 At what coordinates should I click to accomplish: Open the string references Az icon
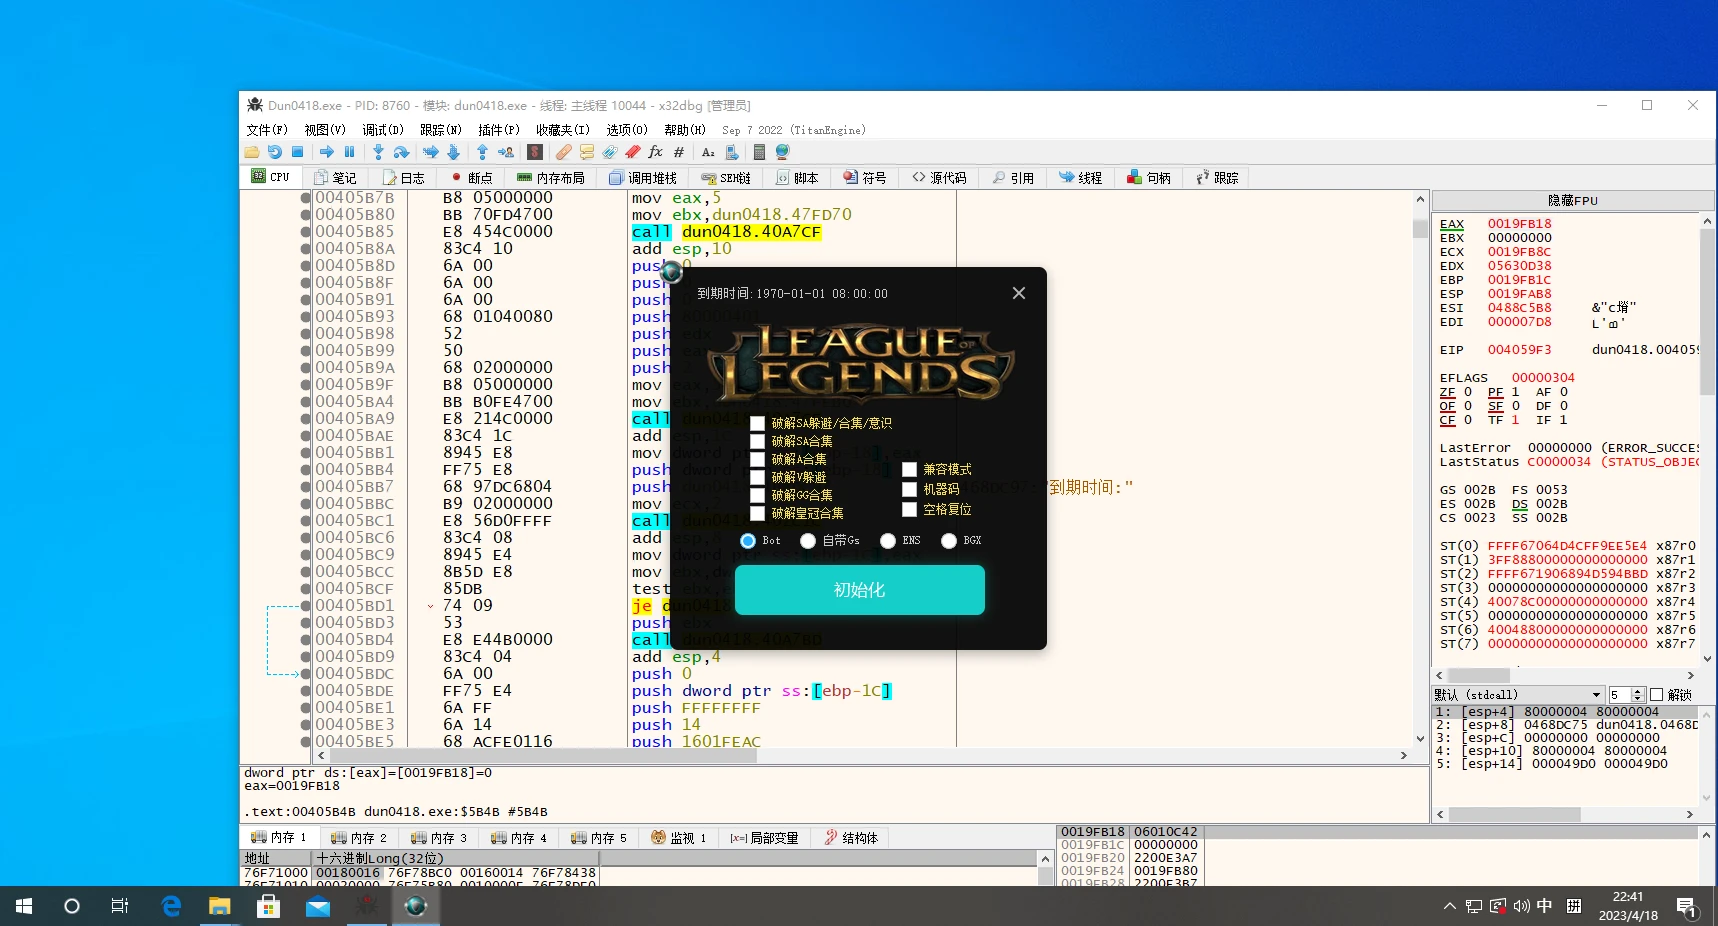pos(708,152)
